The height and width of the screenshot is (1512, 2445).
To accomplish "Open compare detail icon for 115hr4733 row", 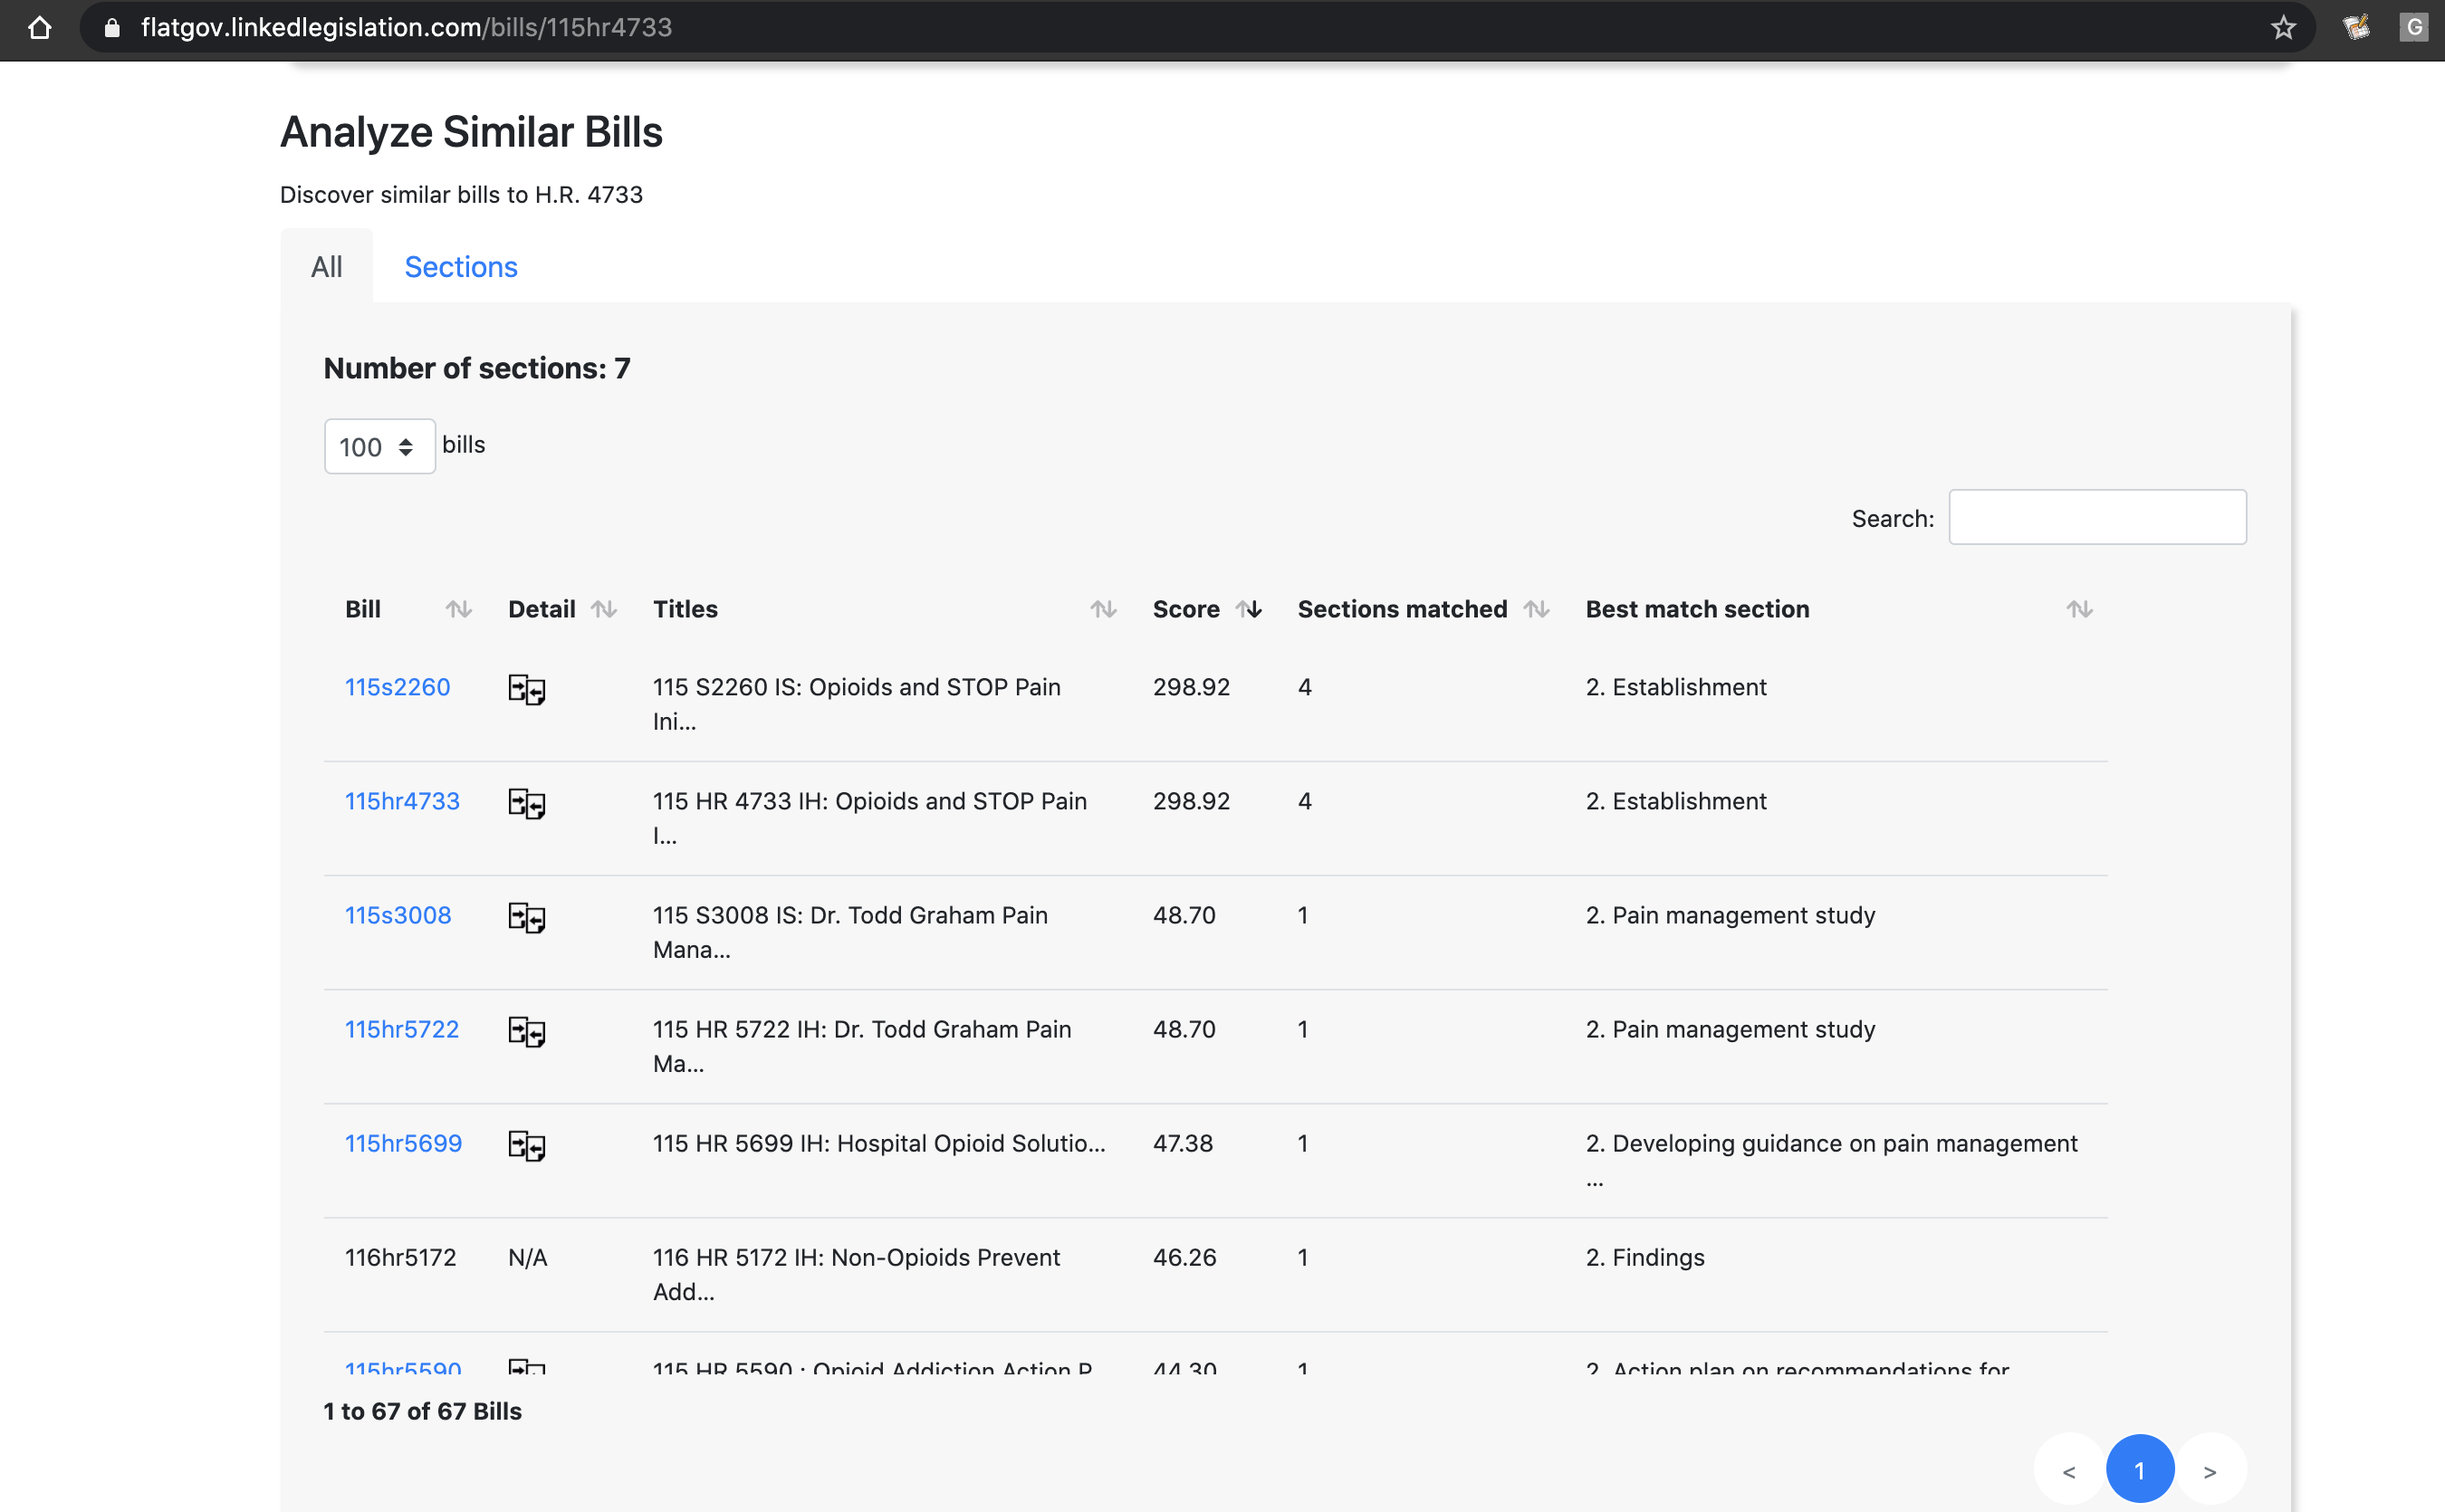I will point(526,803).
